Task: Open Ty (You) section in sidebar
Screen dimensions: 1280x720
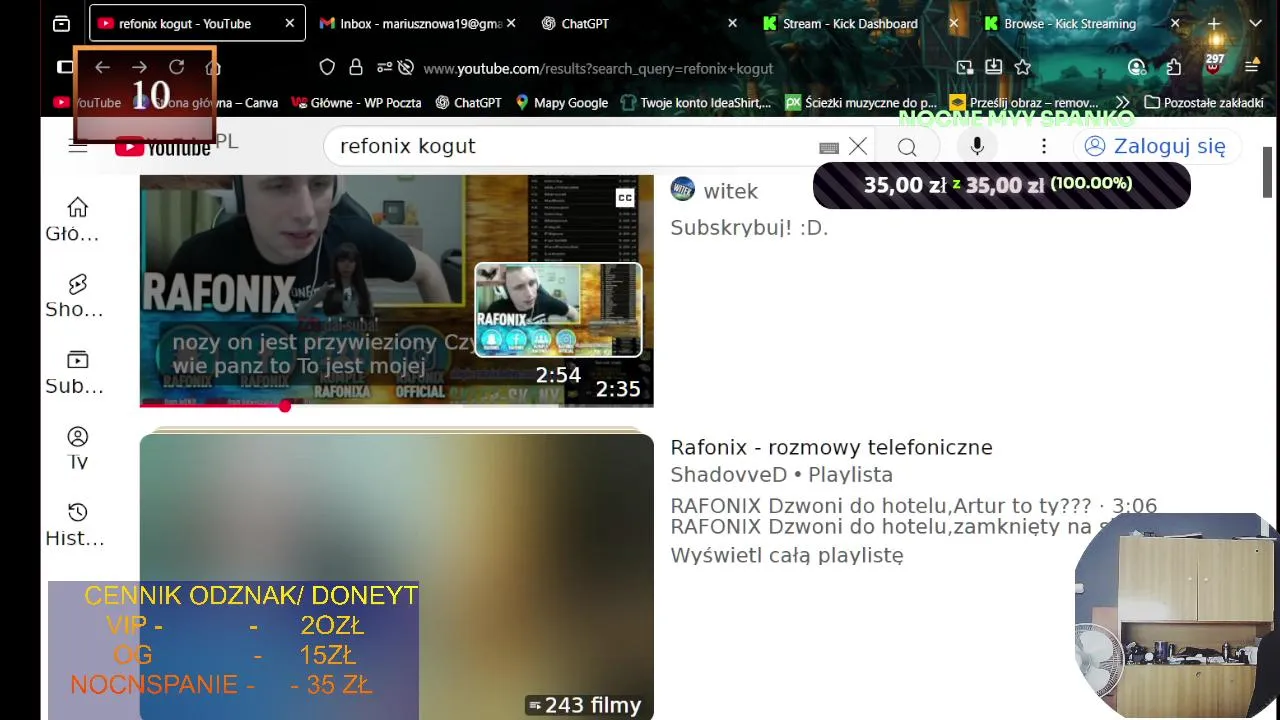Action: coord(77,448)
